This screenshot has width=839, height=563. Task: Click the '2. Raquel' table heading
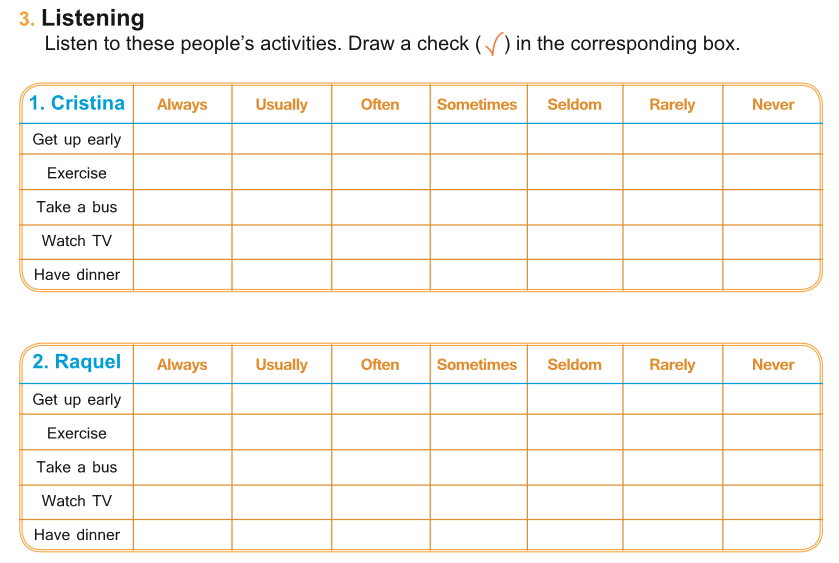click(77, 362)
